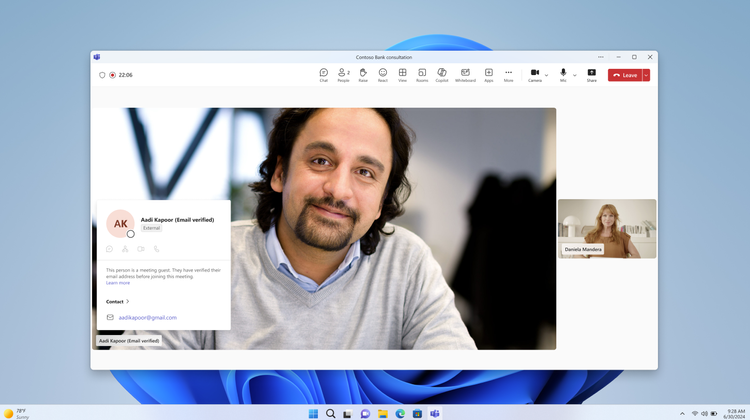Screen dimensions: 750x420
Task: Open the meeting Chat panel
Action: [324, 75]
